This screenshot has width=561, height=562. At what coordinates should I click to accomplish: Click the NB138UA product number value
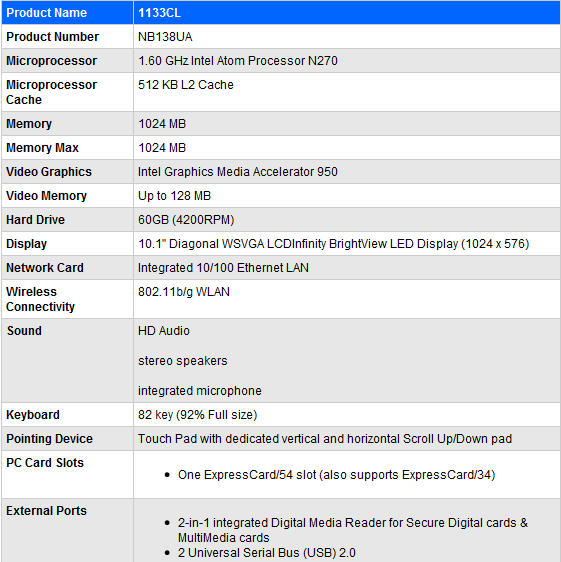click(x=165, y=37)
